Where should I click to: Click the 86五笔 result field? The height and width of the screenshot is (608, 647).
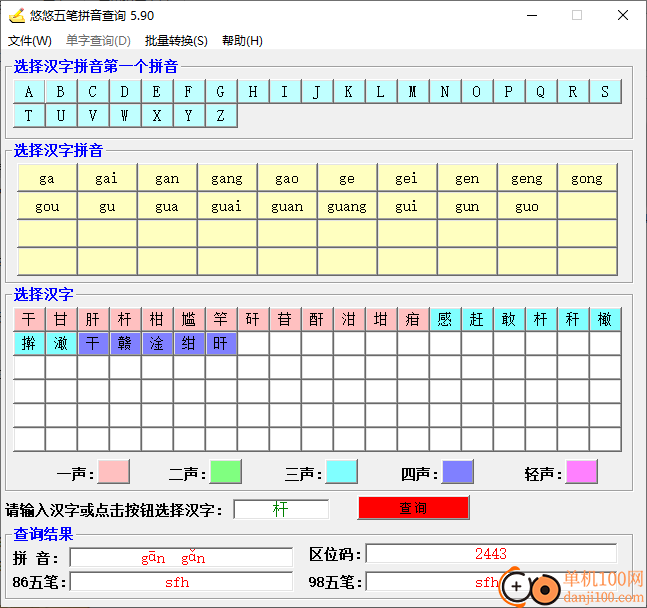[x=181, y=582]
